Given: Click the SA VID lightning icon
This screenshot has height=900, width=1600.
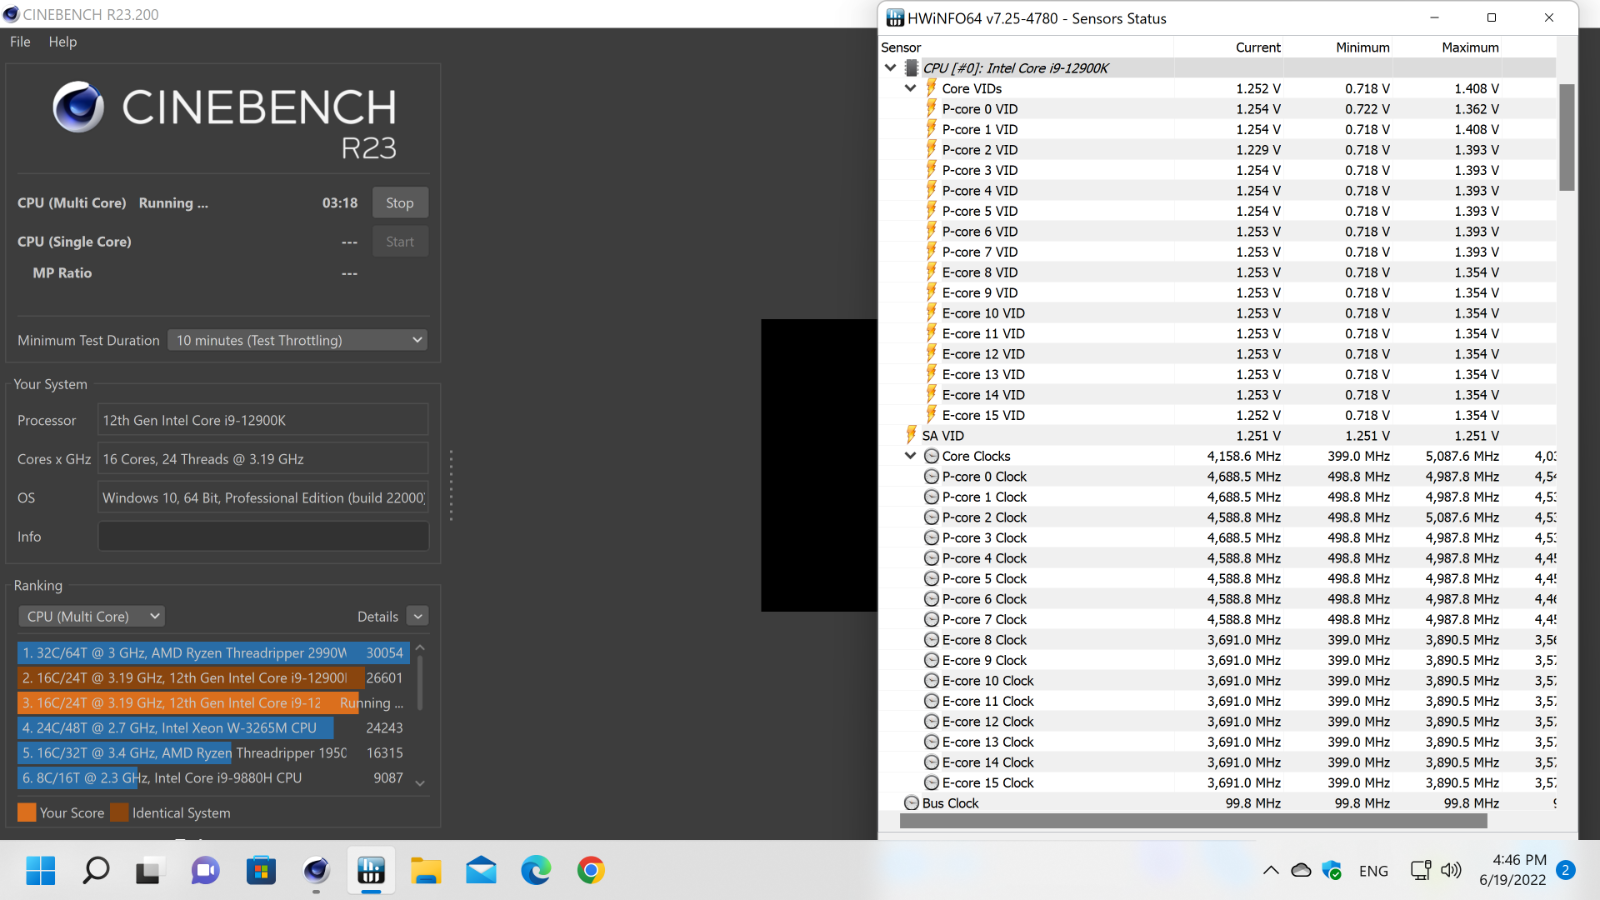Looking at the screenshot, I should point(911,435).
